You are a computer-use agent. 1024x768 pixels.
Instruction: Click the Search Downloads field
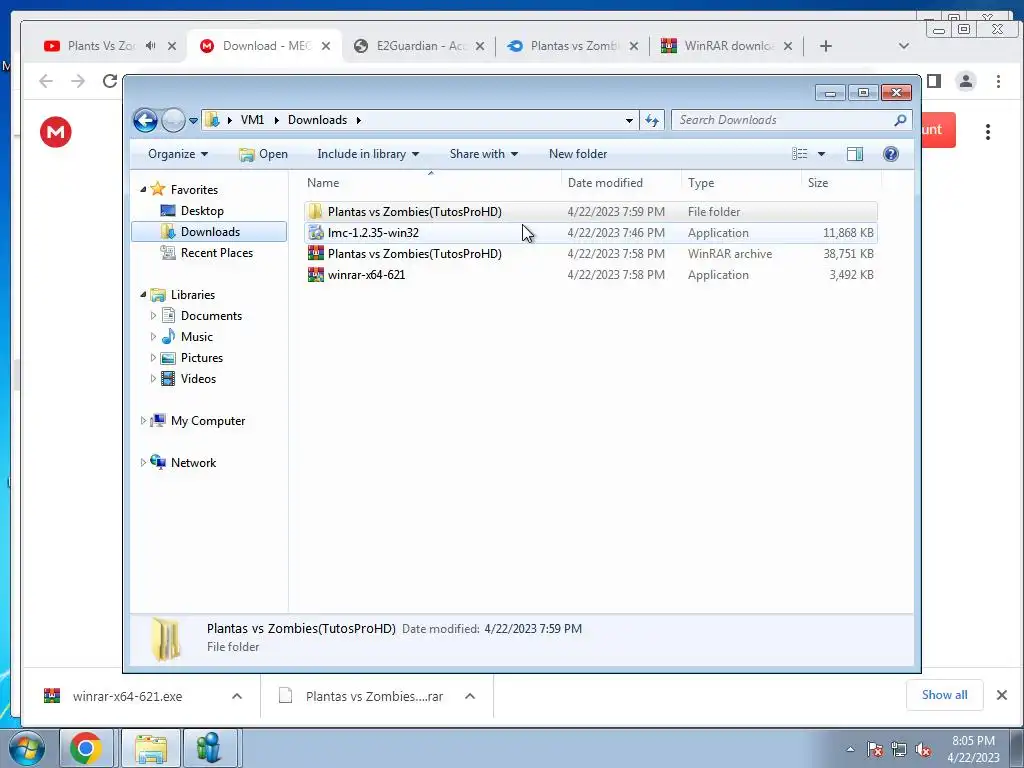point(792,120)
